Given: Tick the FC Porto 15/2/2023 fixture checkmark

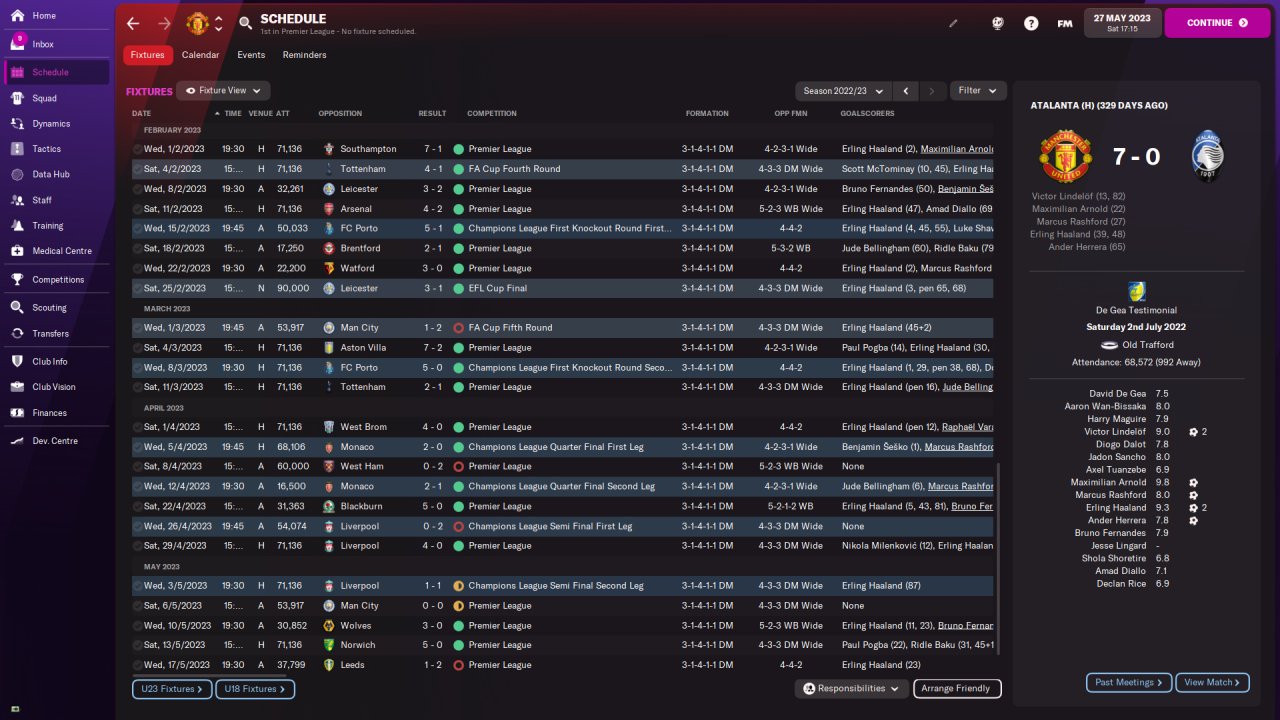Looking at the screenshot, I should click(x=138, y=228).
